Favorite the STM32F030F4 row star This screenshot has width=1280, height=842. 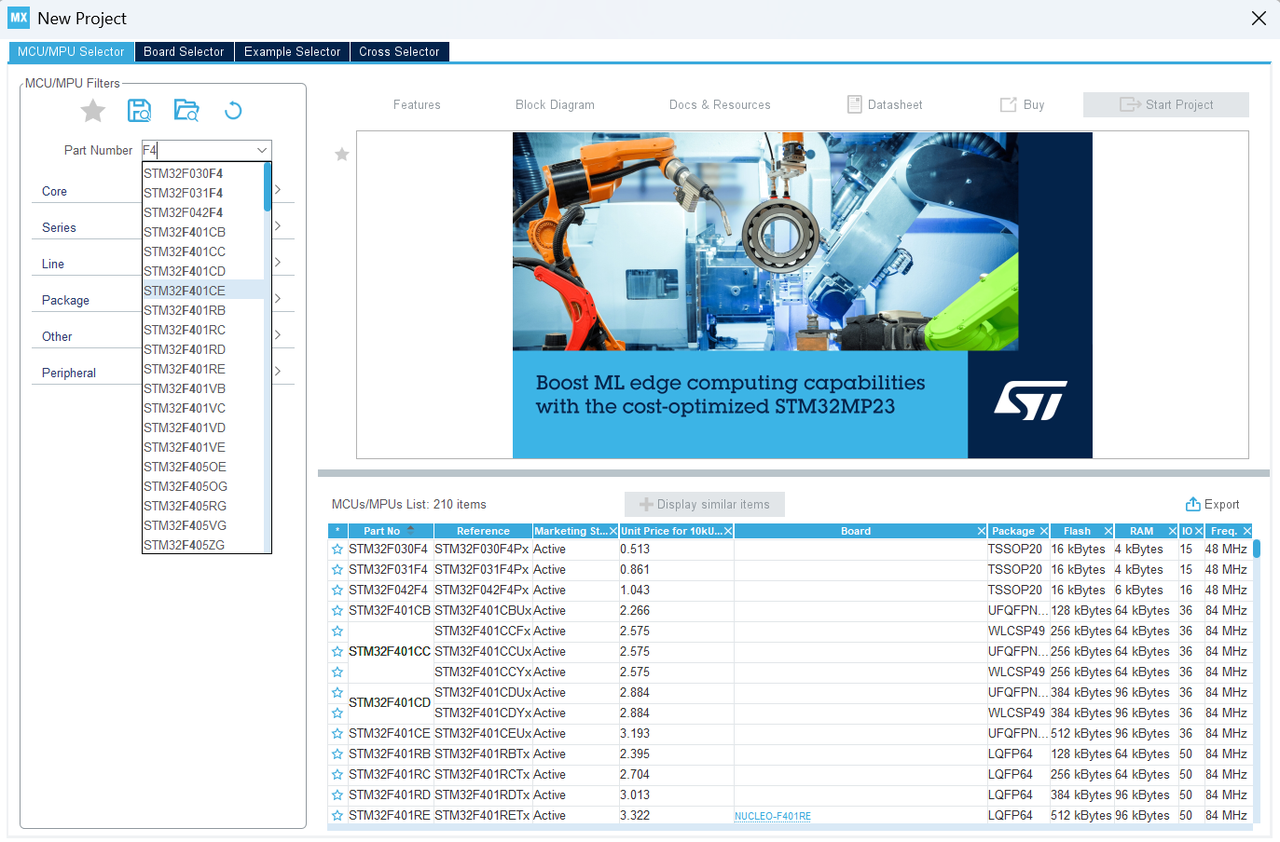click(337, 549)
